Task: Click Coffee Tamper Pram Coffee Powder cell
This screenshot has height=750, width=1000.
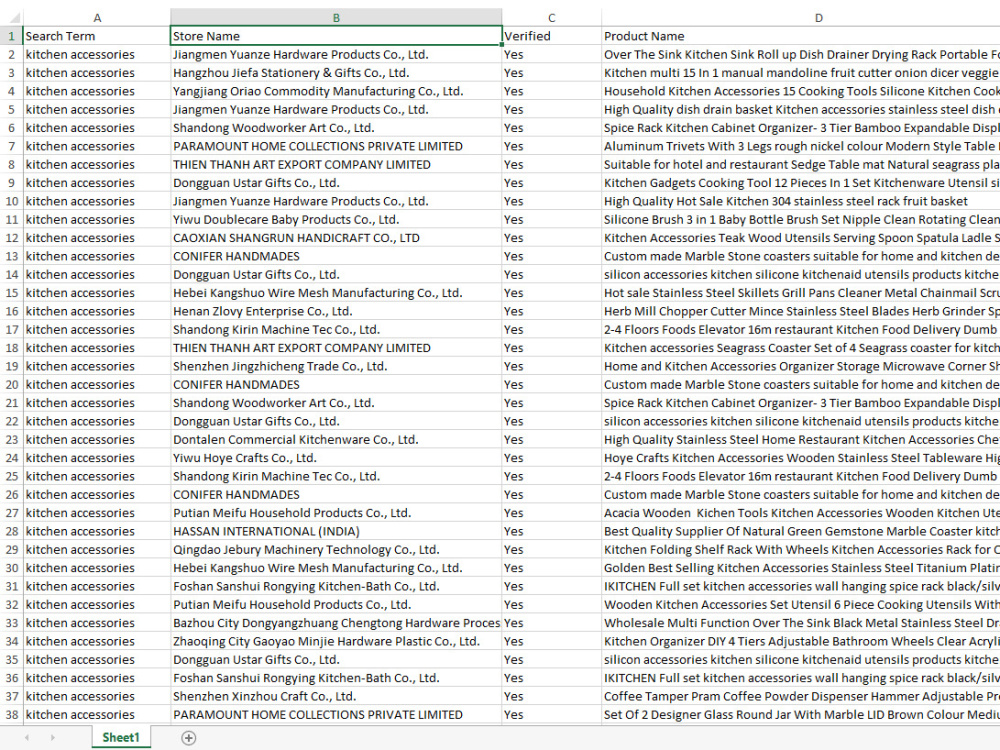Action: (800, 696)
